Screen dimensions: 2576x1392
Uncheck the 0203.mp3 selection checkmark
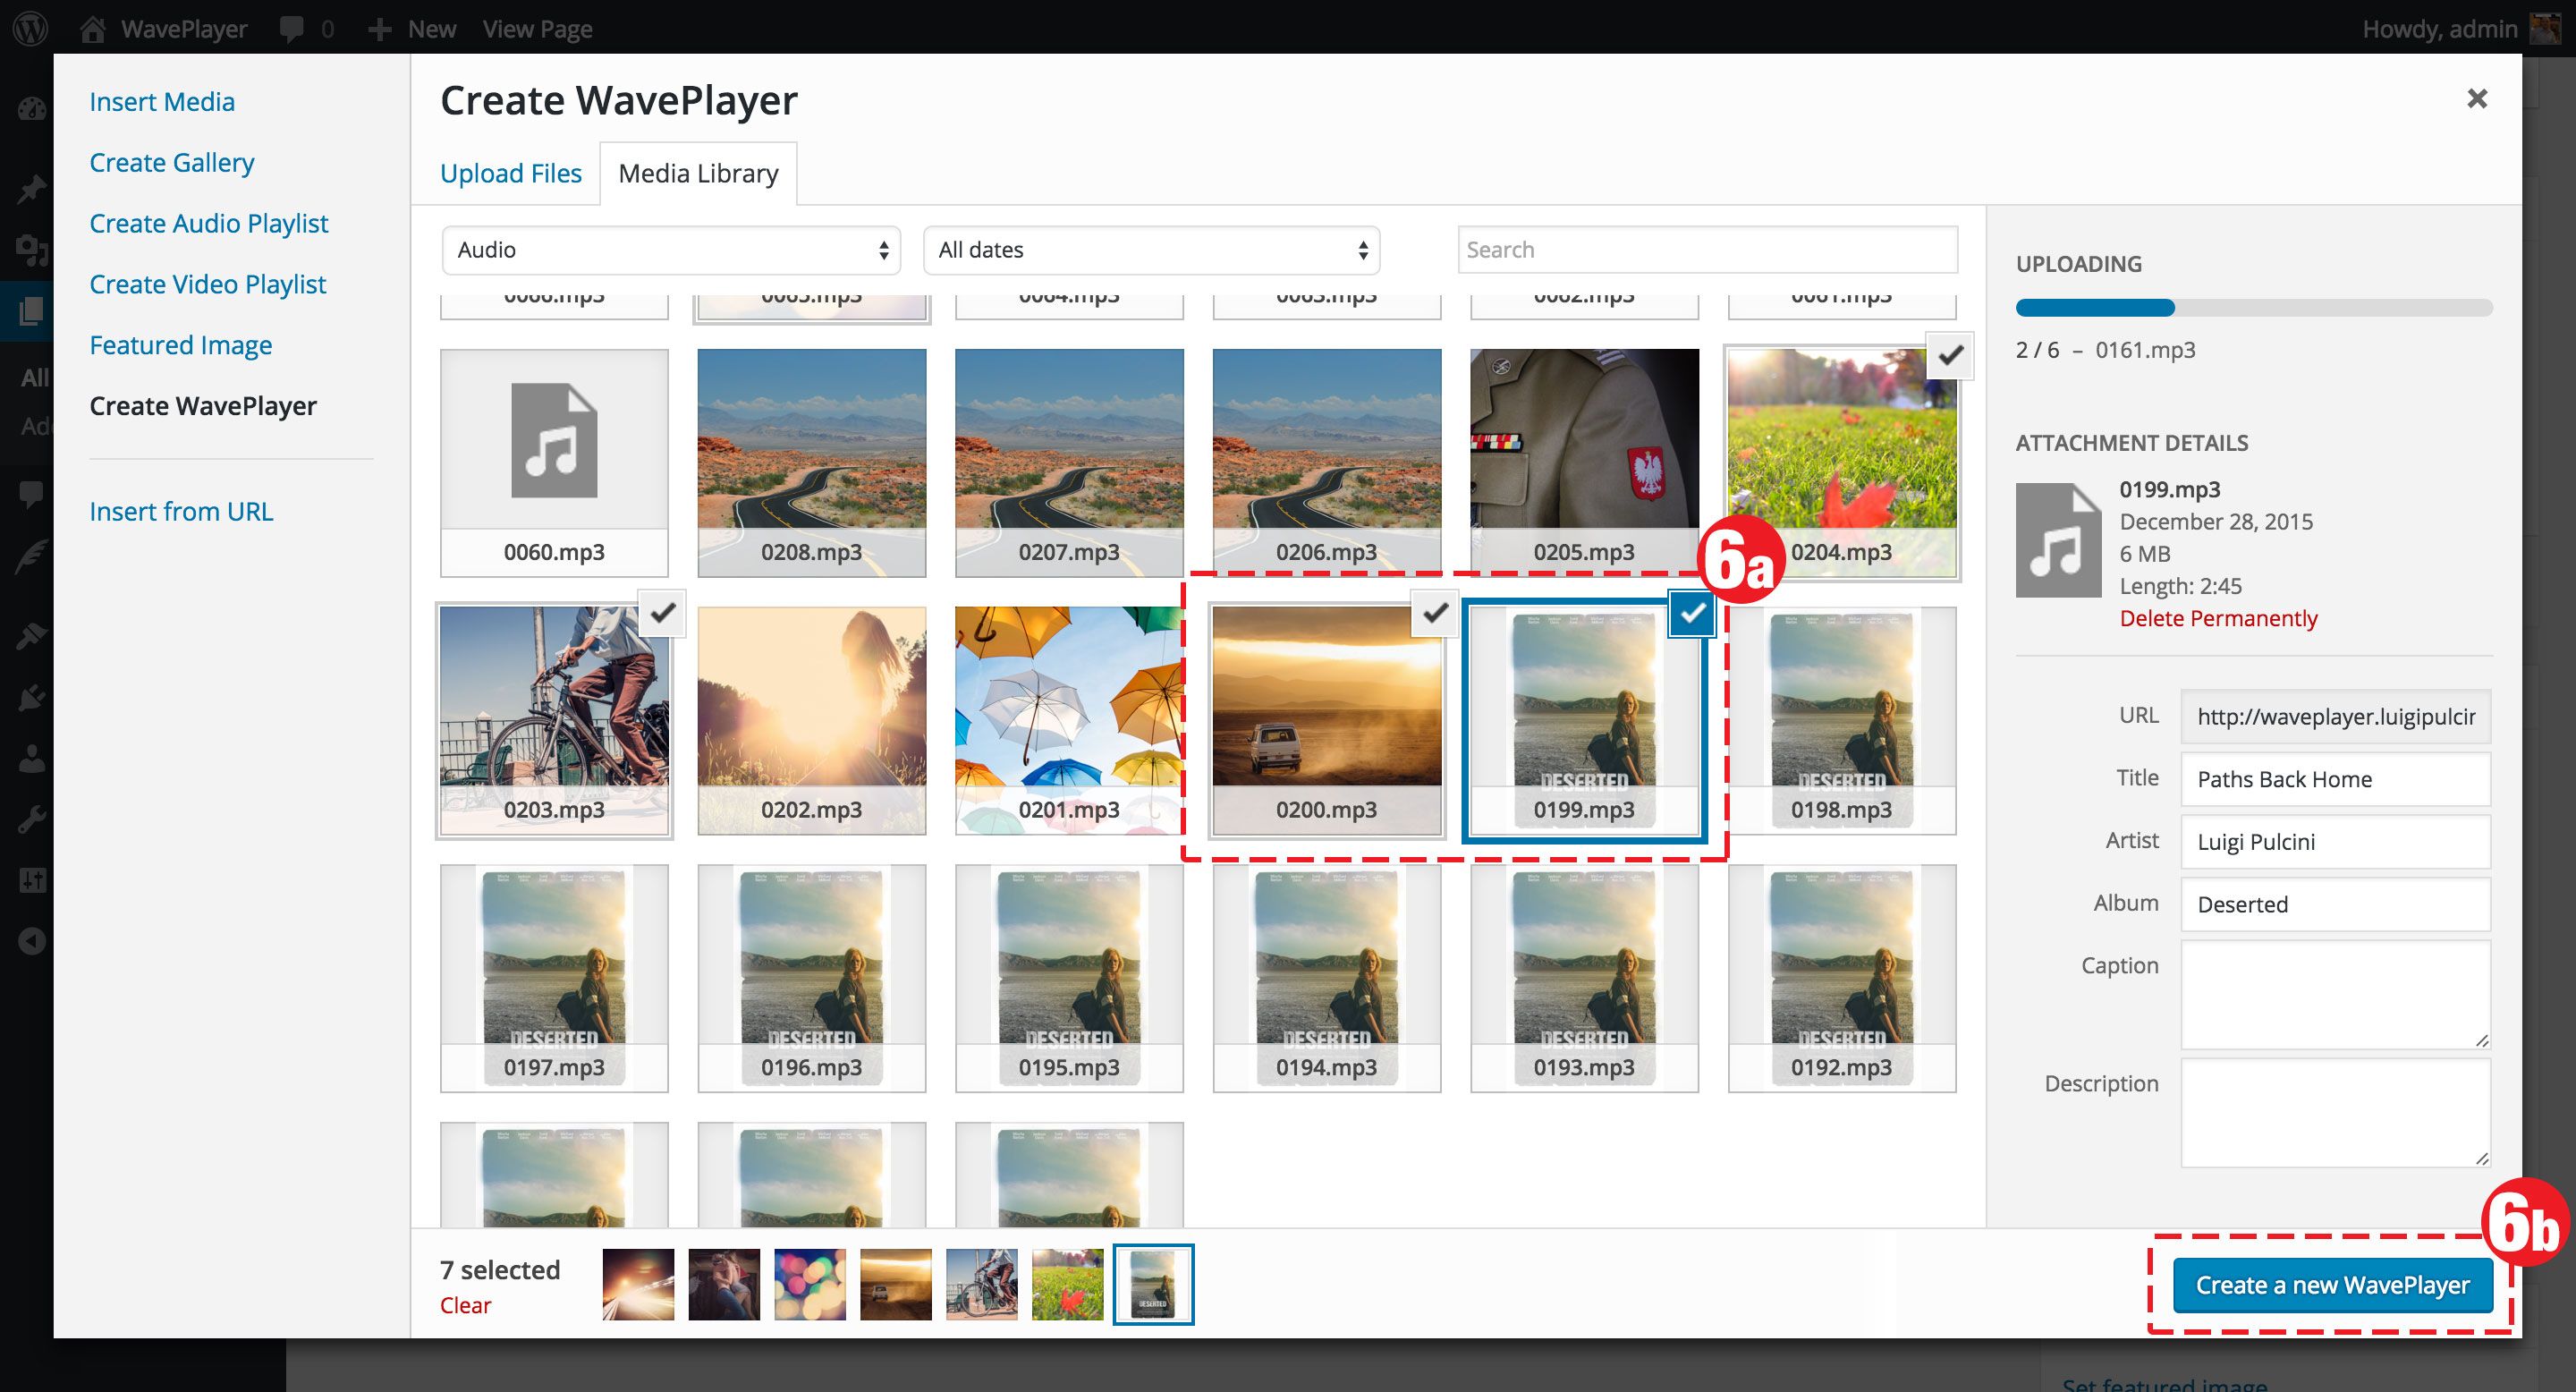coord(663,613)
